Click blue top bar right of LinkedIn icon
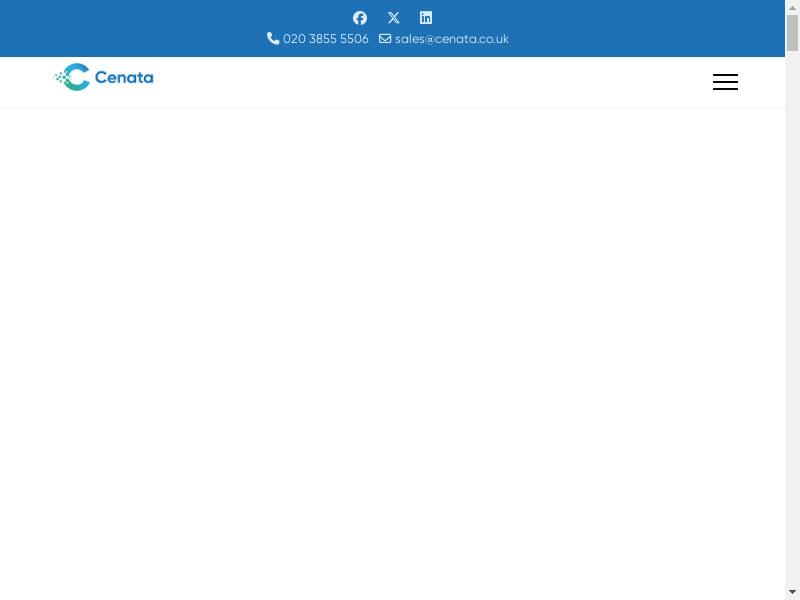The width and height of the screenshot is (800, 600). (600, 18)
